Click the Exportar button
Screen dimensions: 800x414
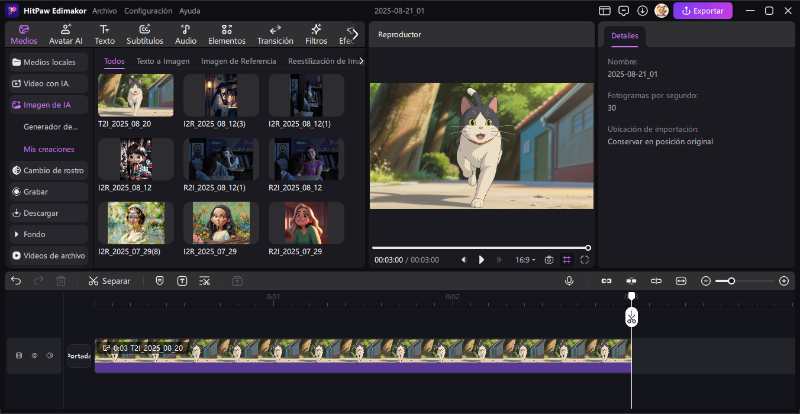coord(703,11)
